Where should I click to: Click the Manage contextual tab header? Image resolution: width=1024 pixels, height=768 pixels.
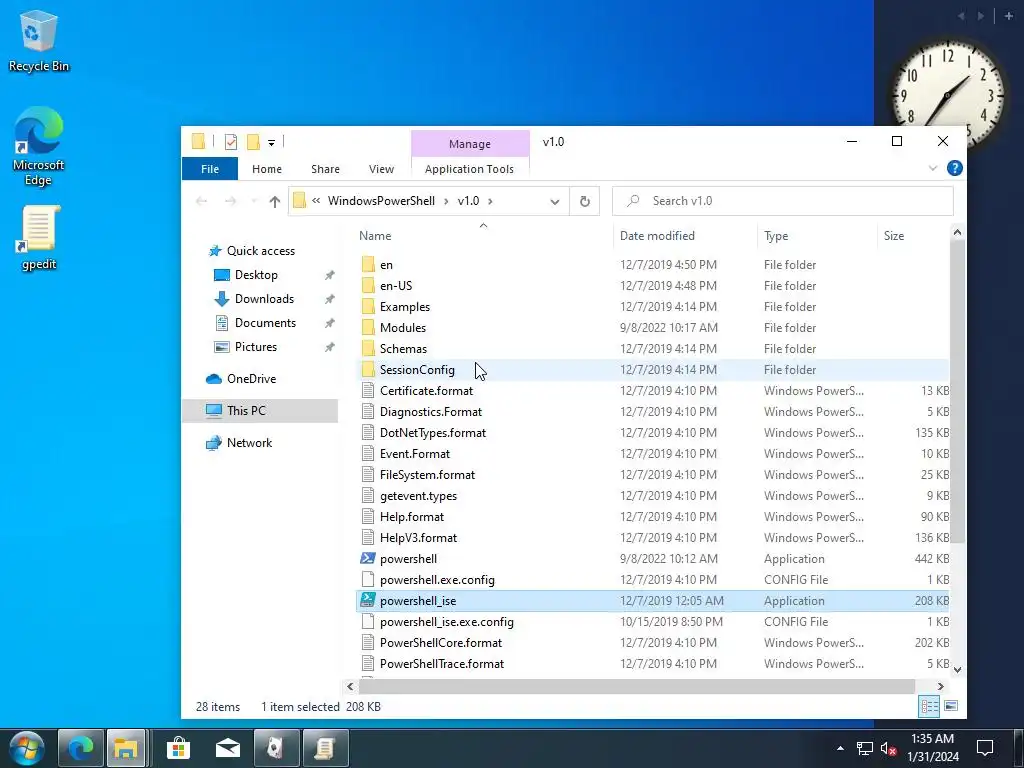[x=470, y=144]
